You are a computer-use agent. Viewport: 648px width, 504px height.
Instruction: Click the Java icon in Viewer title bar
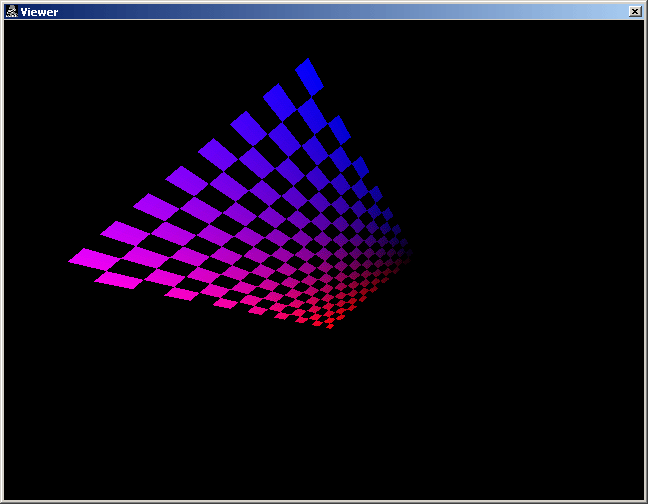(12, 12)
